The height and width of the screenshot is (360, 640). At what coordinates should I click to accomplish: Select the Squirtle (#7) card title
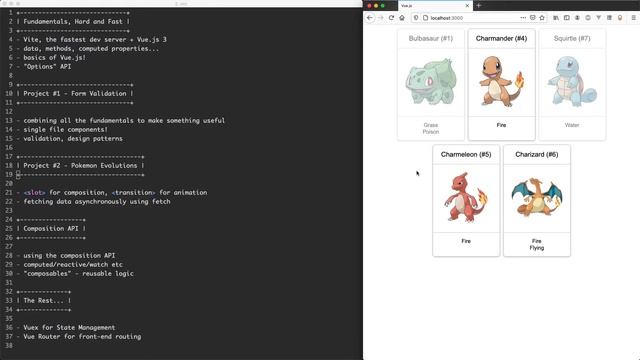572,38
